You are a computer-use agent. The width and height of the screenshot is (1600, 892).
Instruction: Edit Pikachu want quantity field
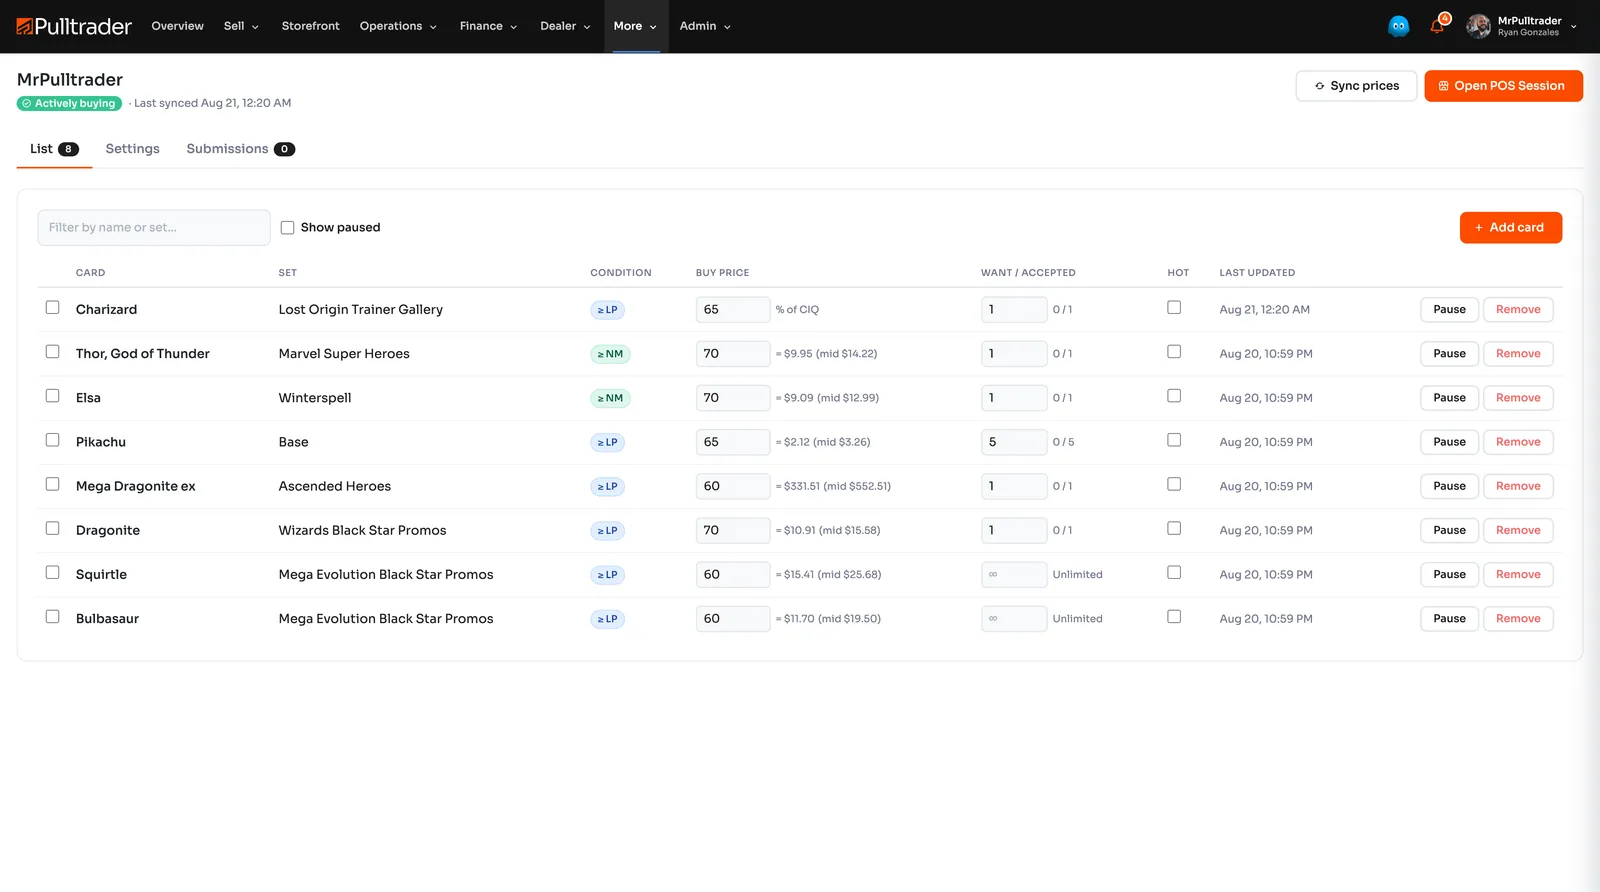pyautogui.click(x=1014, y=442)
